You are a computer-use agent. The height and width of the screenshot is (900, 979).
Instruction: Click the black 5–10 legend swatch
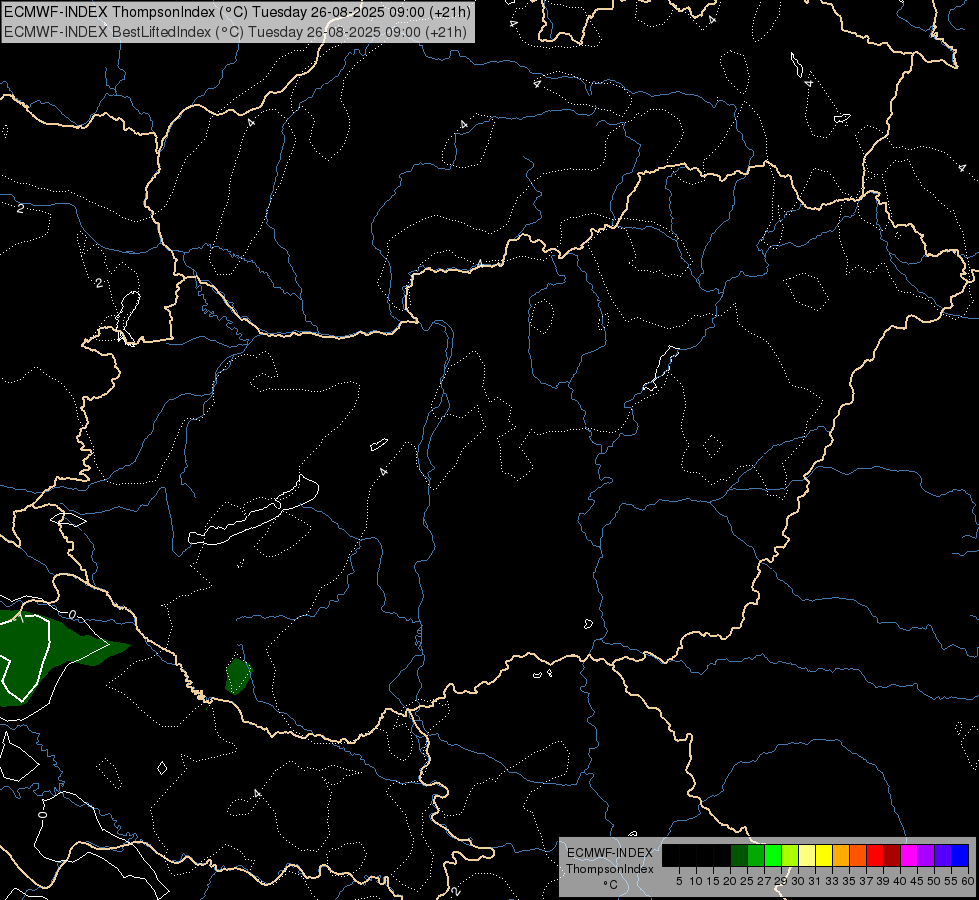[x=687, y=855]
